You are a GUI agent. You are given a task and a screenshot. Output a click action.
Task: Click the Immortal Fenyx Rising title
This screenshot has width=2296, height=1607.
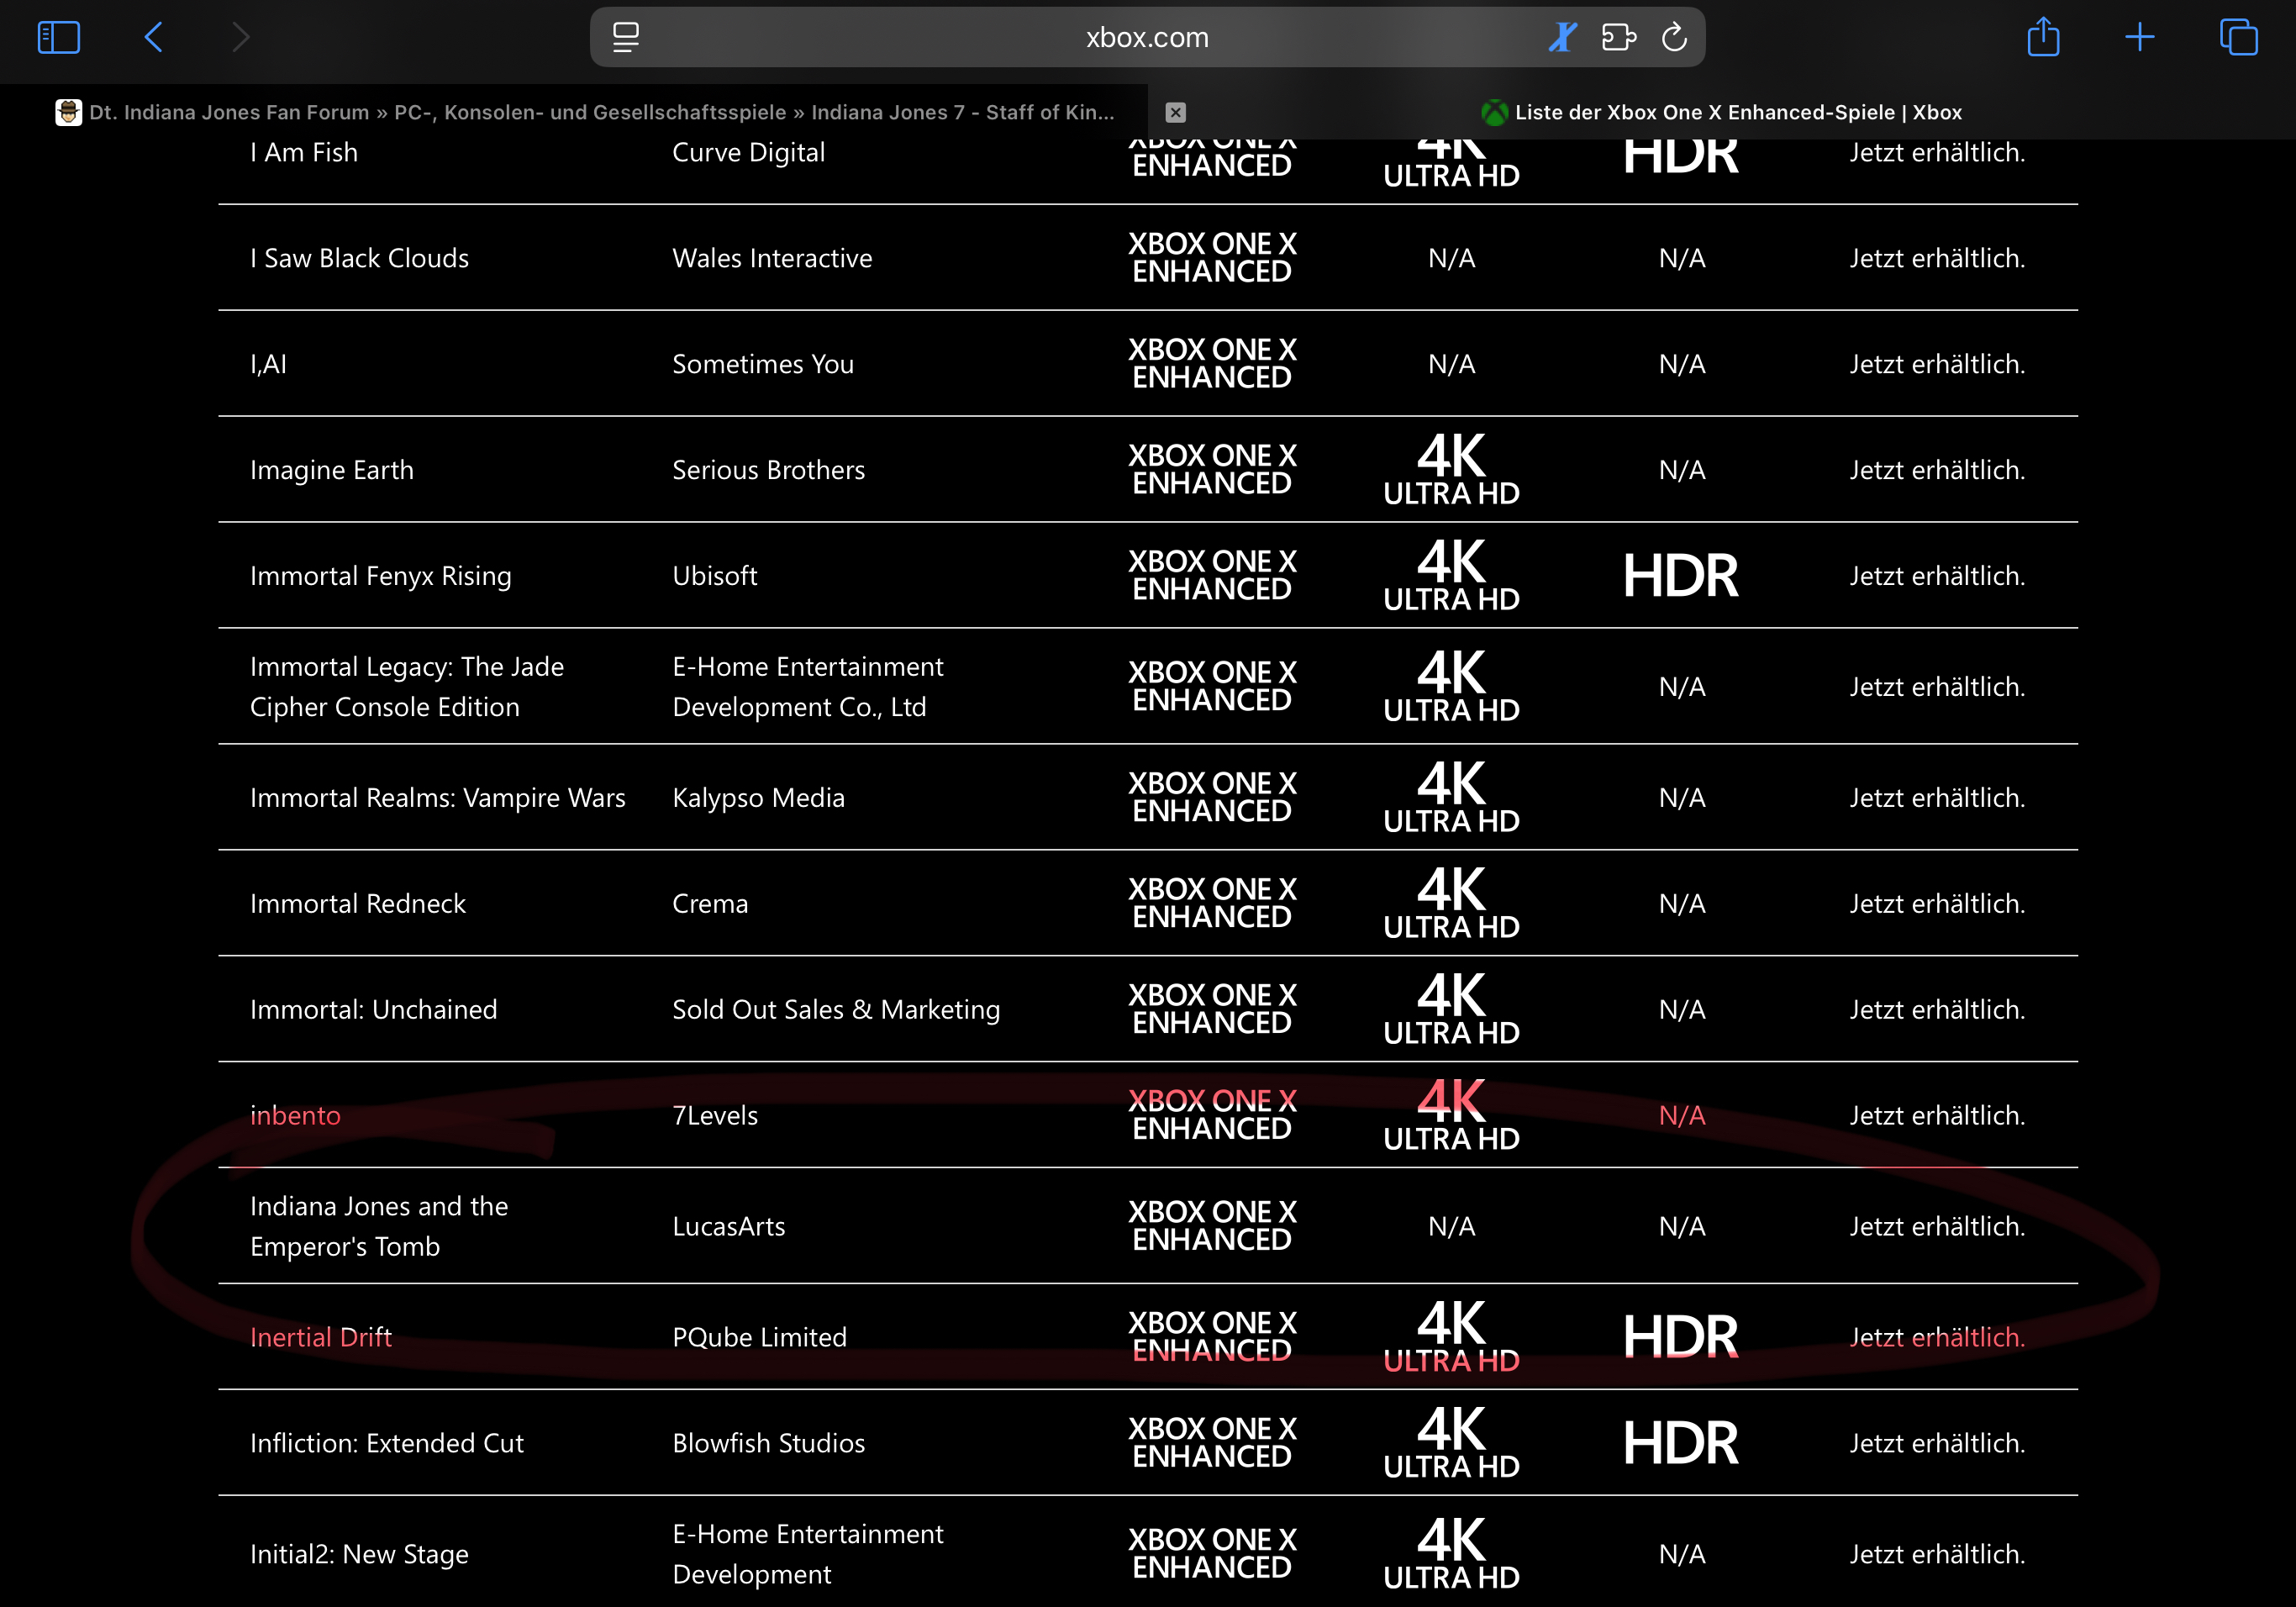tap(380, 576)
